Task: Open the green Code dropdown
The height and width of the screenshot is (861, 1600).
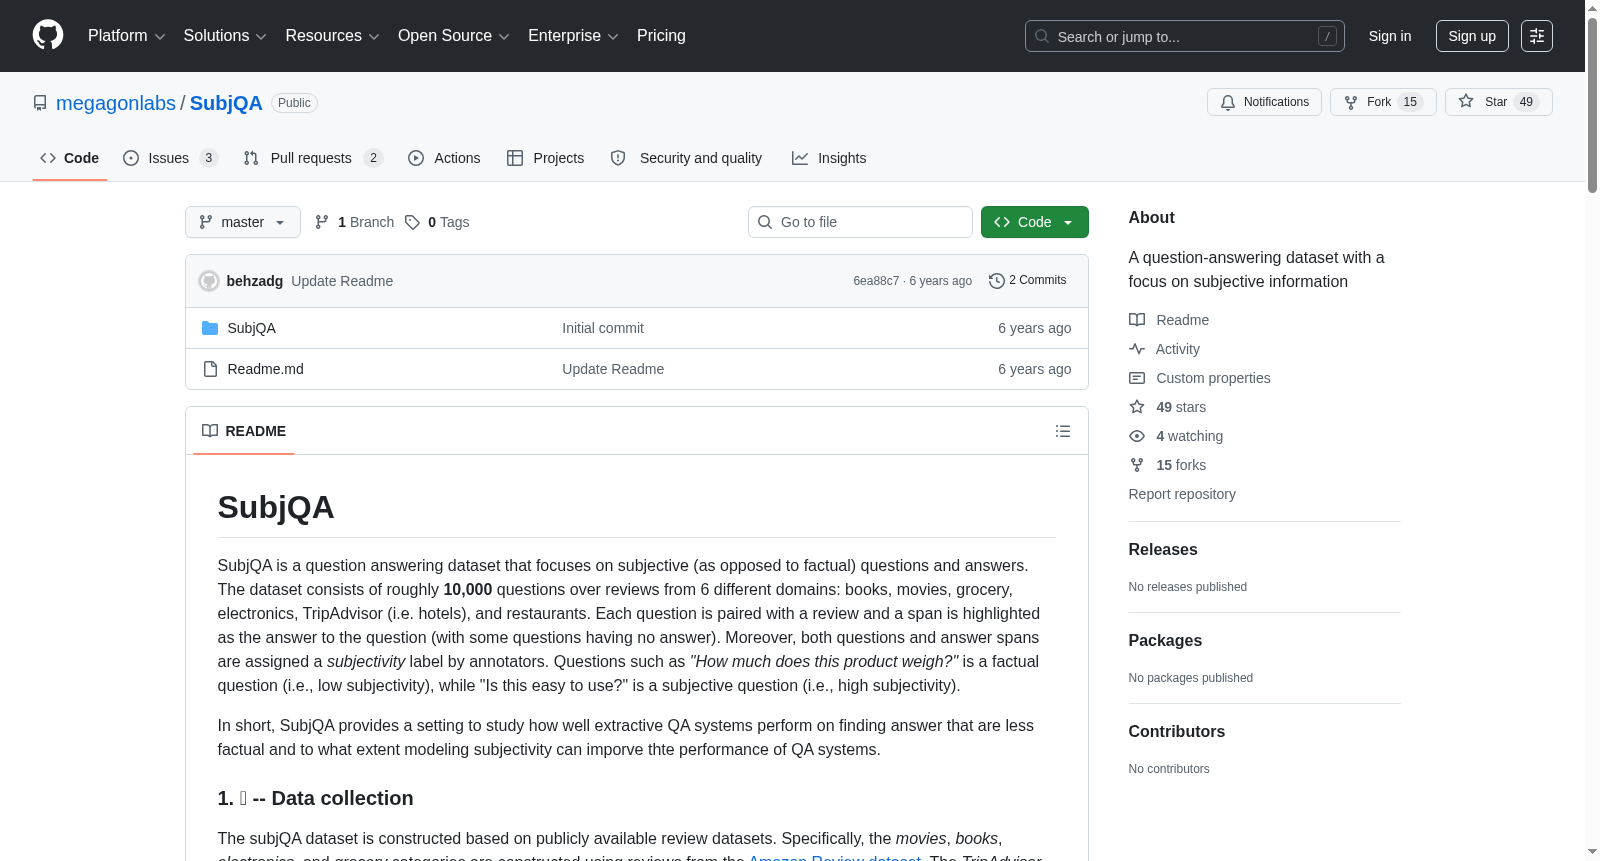Action: 1035,222
